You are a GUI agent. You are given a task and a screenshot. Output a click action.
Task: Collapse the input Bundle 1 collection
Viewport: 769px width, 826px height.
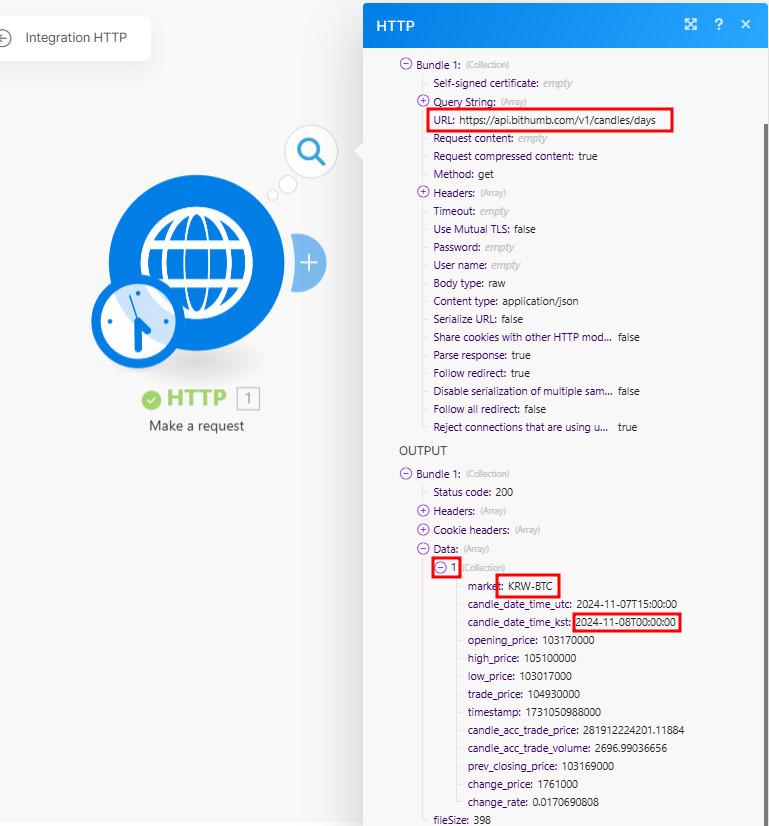tap(405, 64)
